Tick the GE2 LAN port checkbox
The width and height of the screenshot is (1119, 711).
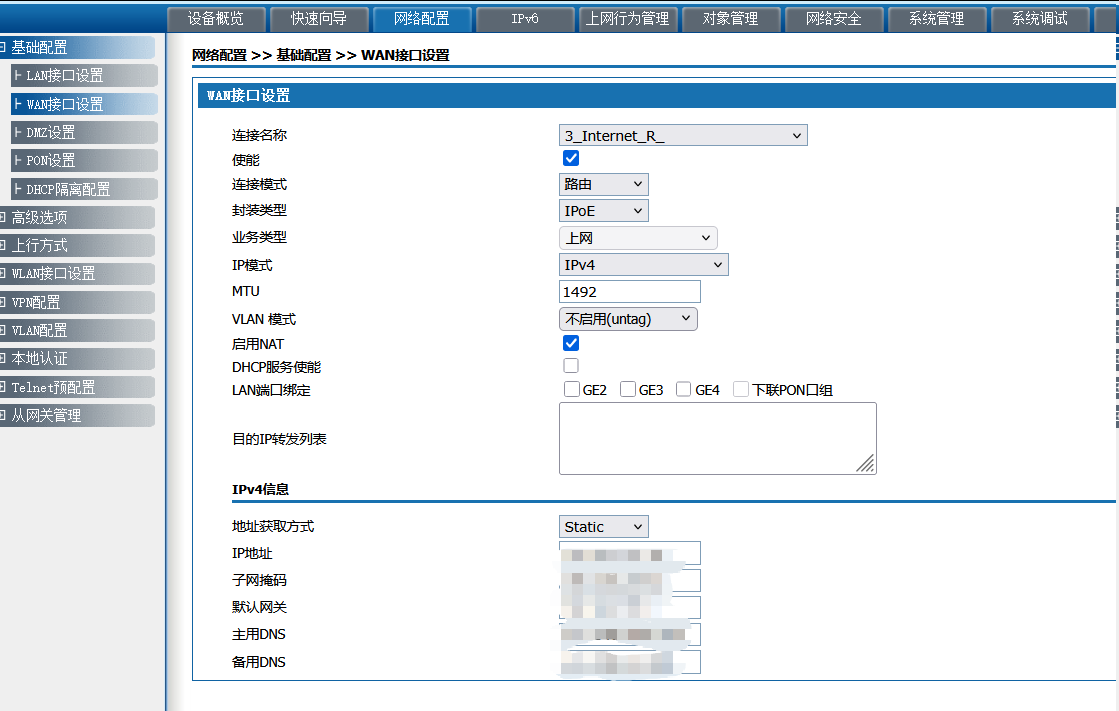click(572, 389)
